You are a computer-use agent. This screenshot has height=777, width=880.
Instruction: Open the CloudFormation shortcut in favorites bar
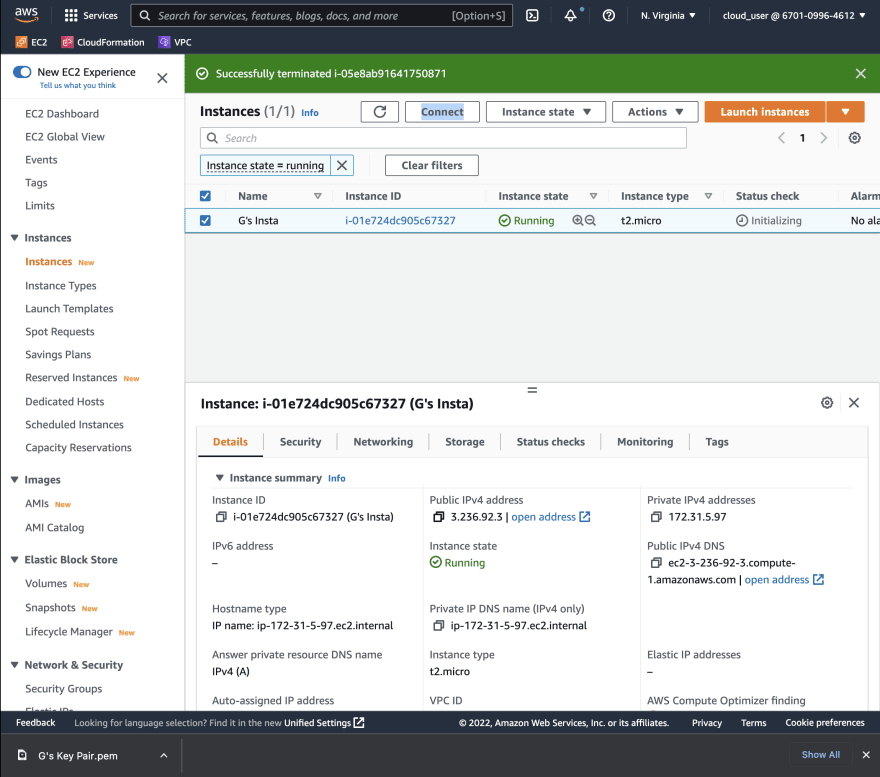(x=103, y=42)
